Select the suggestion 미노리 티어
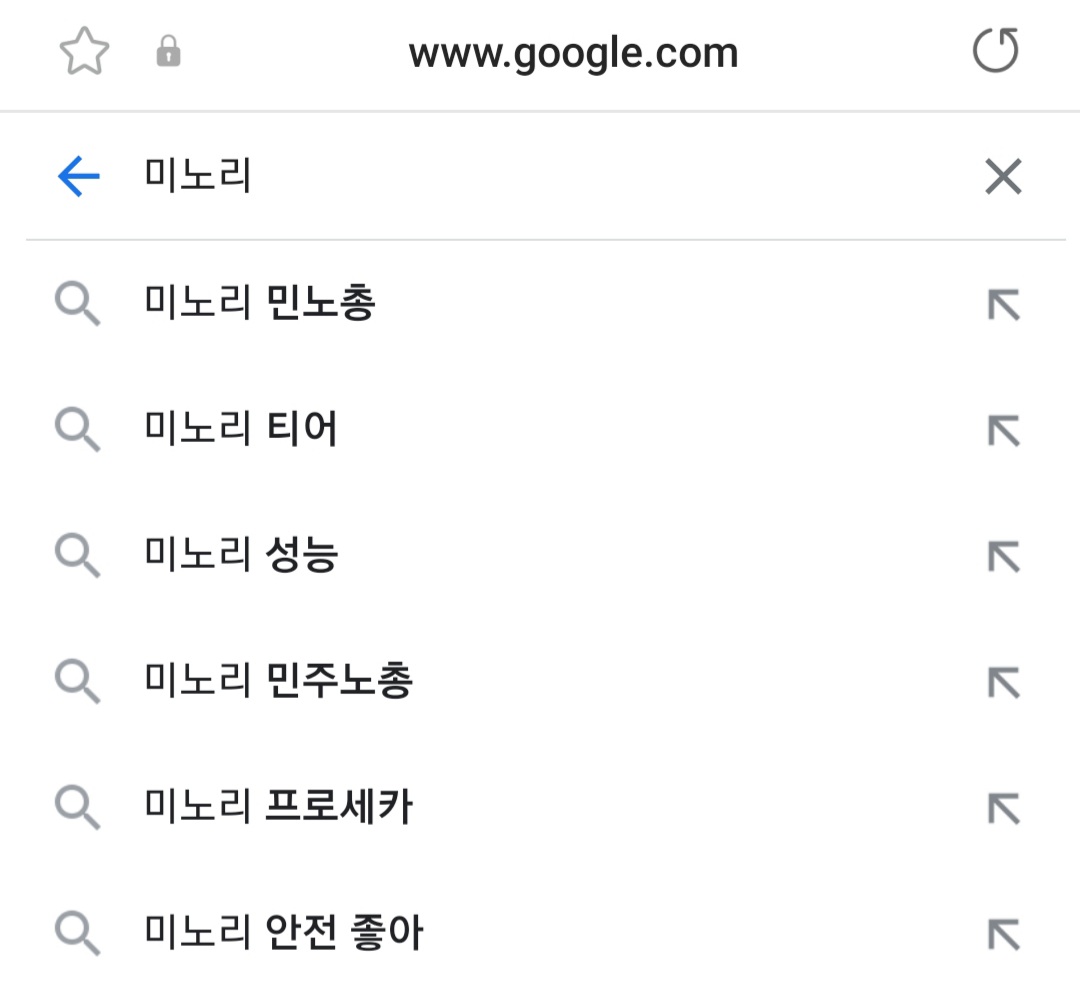Viewport: 1080px width, 989px height. click(x=241, y=430)
